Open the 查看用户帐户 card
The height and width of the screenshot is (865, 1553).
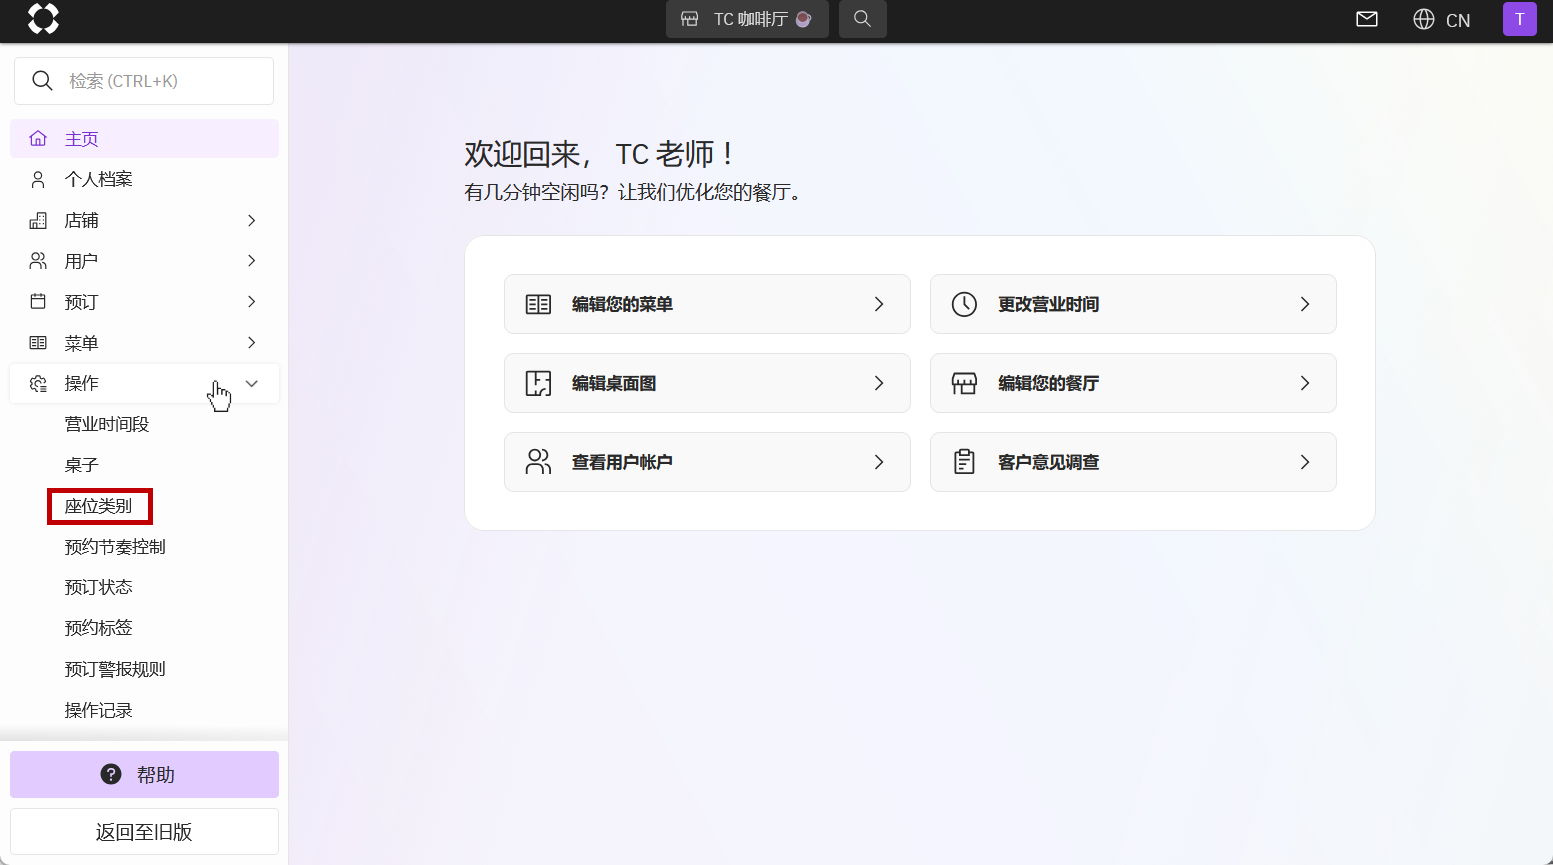point(707,462)
